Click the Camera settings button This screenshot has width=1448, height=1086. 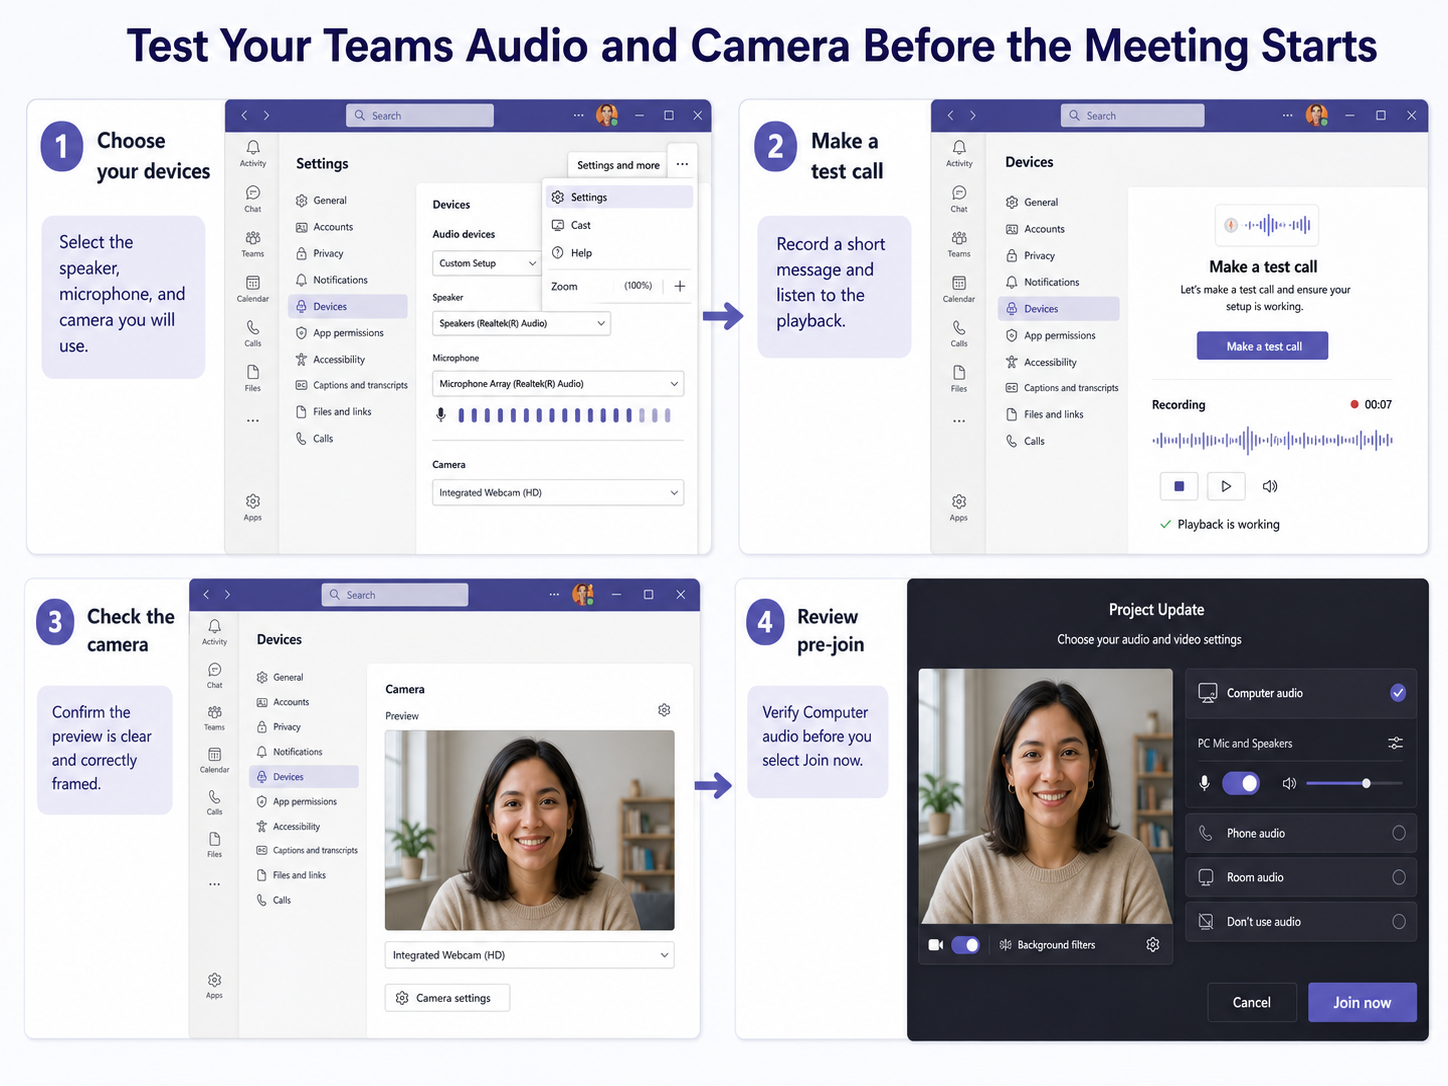447,998
